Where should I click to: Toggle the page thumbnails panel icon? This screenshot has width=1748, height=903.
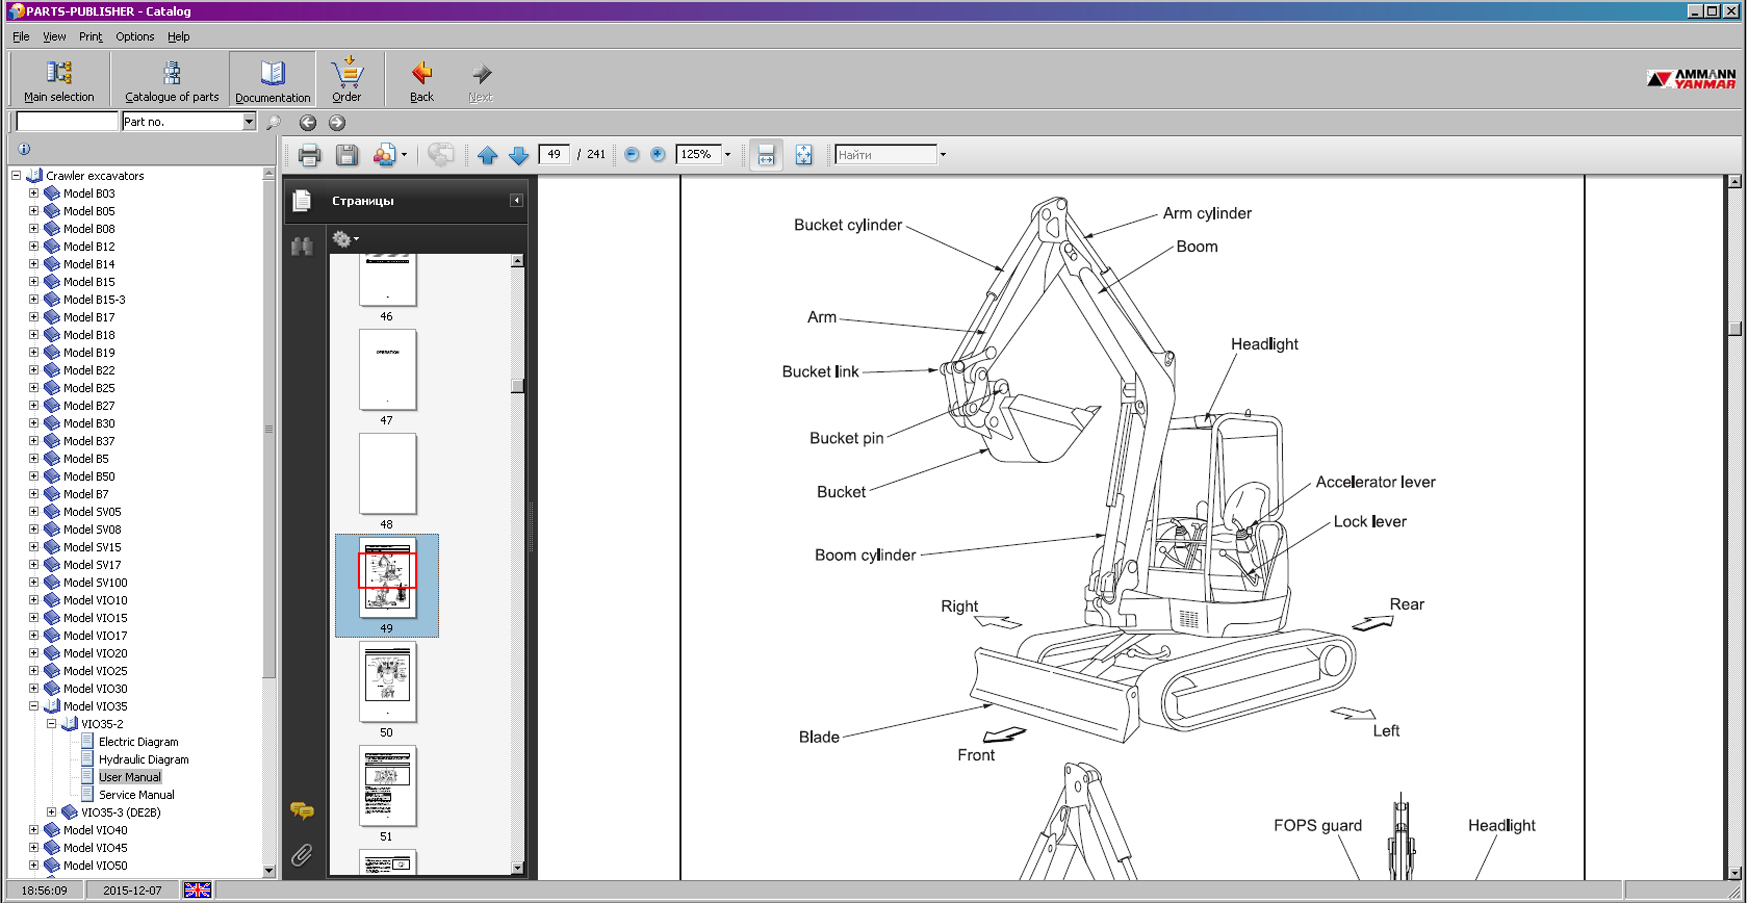302,201
